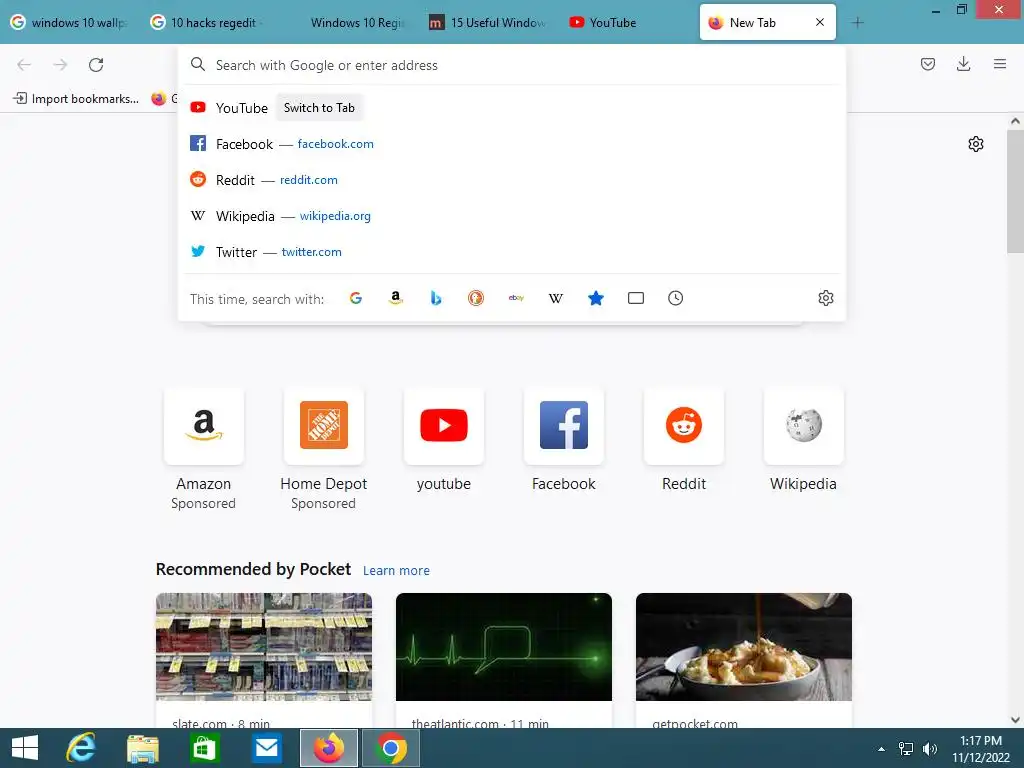Click the back navigation arrow
Viewport: 1024px width, 768px height.
24,65
